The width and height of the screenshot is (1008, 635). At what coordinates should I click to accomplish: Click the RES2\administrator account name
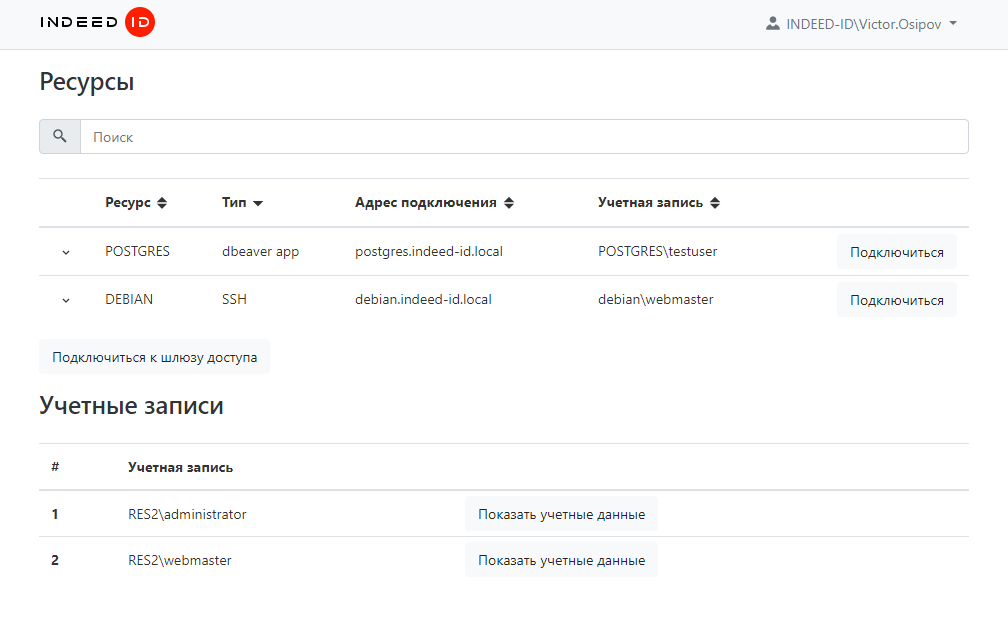click(187, 514)
